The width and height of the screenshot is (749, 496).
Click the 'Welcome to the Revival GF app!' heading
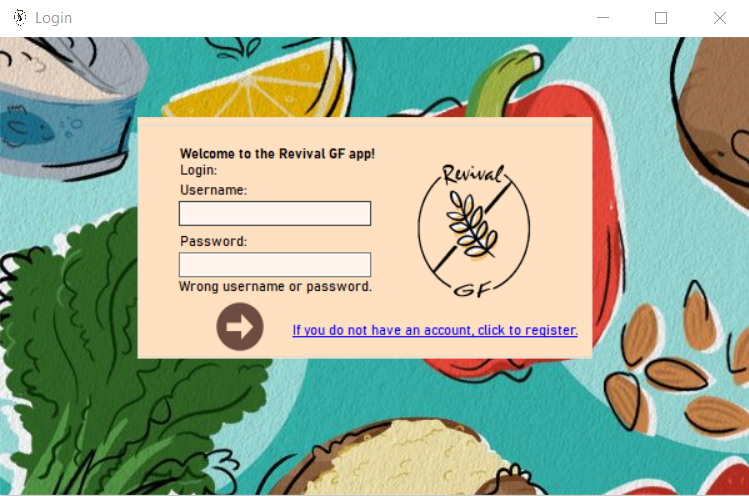[x=278, y=154]
